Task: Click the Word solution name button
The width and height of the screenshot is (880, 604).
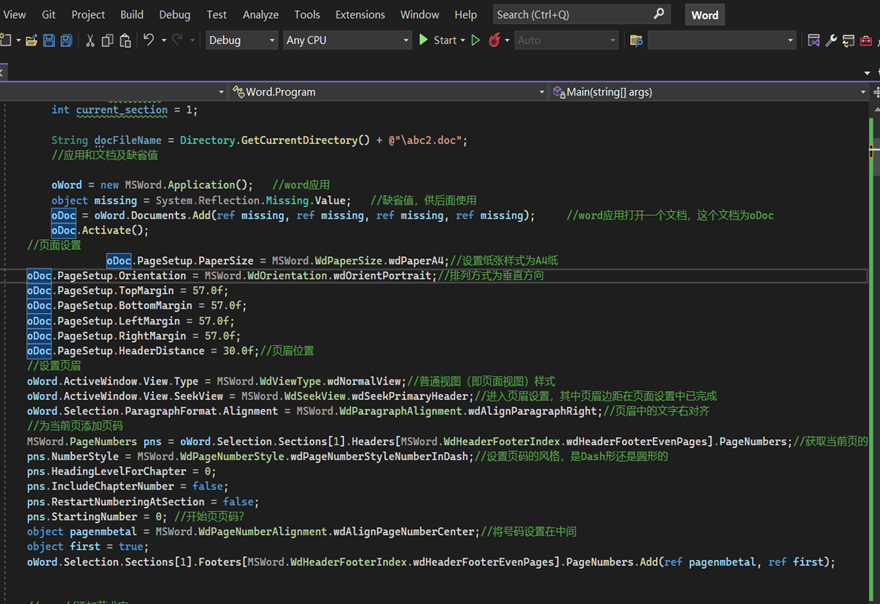Action: point(704,15)
